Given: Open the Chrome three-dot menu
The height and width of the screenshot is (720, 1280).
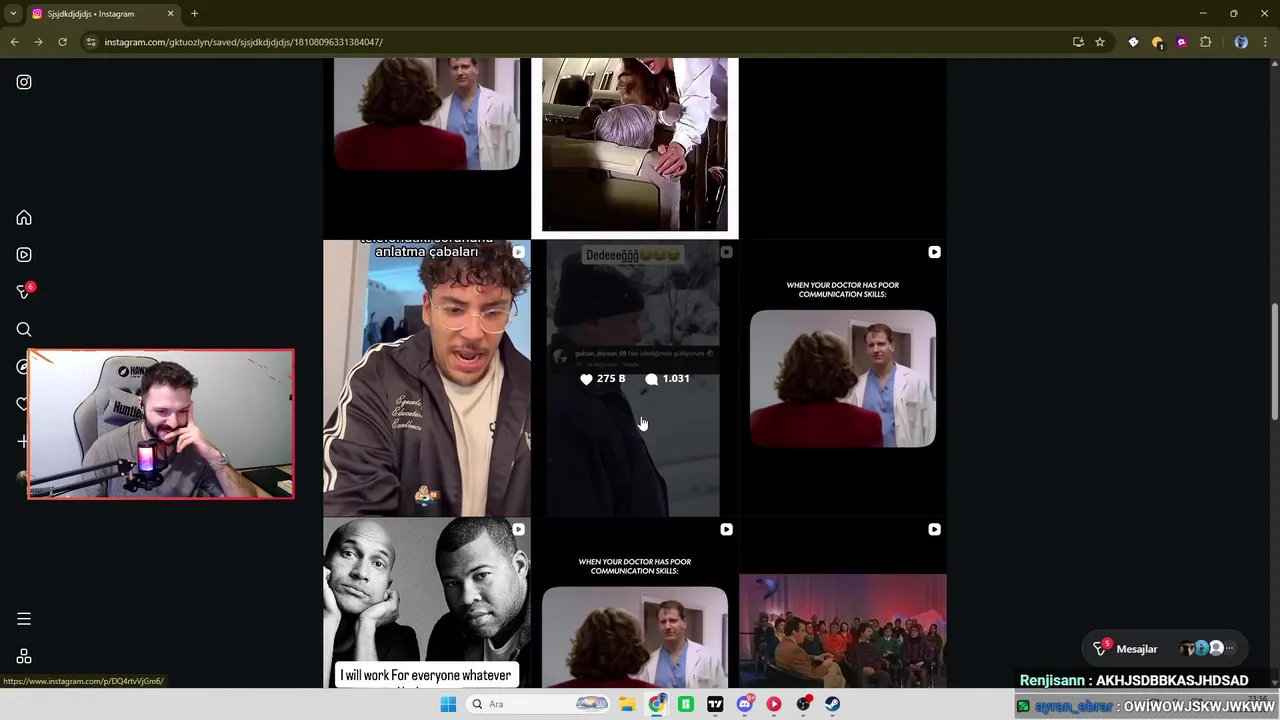Looking at the screenshot, I should pos(1265,42).
